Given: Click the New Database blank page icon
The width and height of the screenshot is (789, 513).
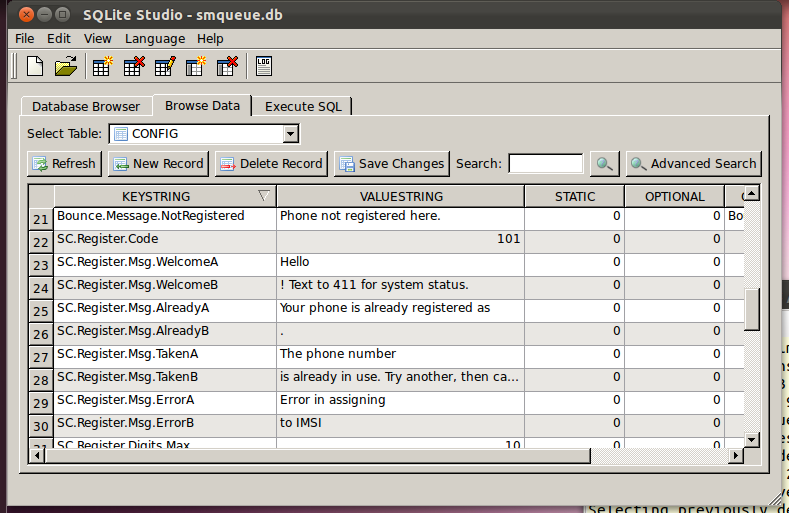Looking at the screenshot, I should click(35, 67).
